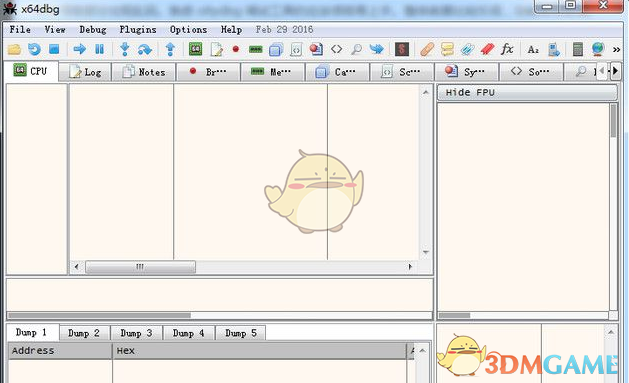629x383 pixels.
Task: Open a file with the folder icon
Action: pos(14,50)
